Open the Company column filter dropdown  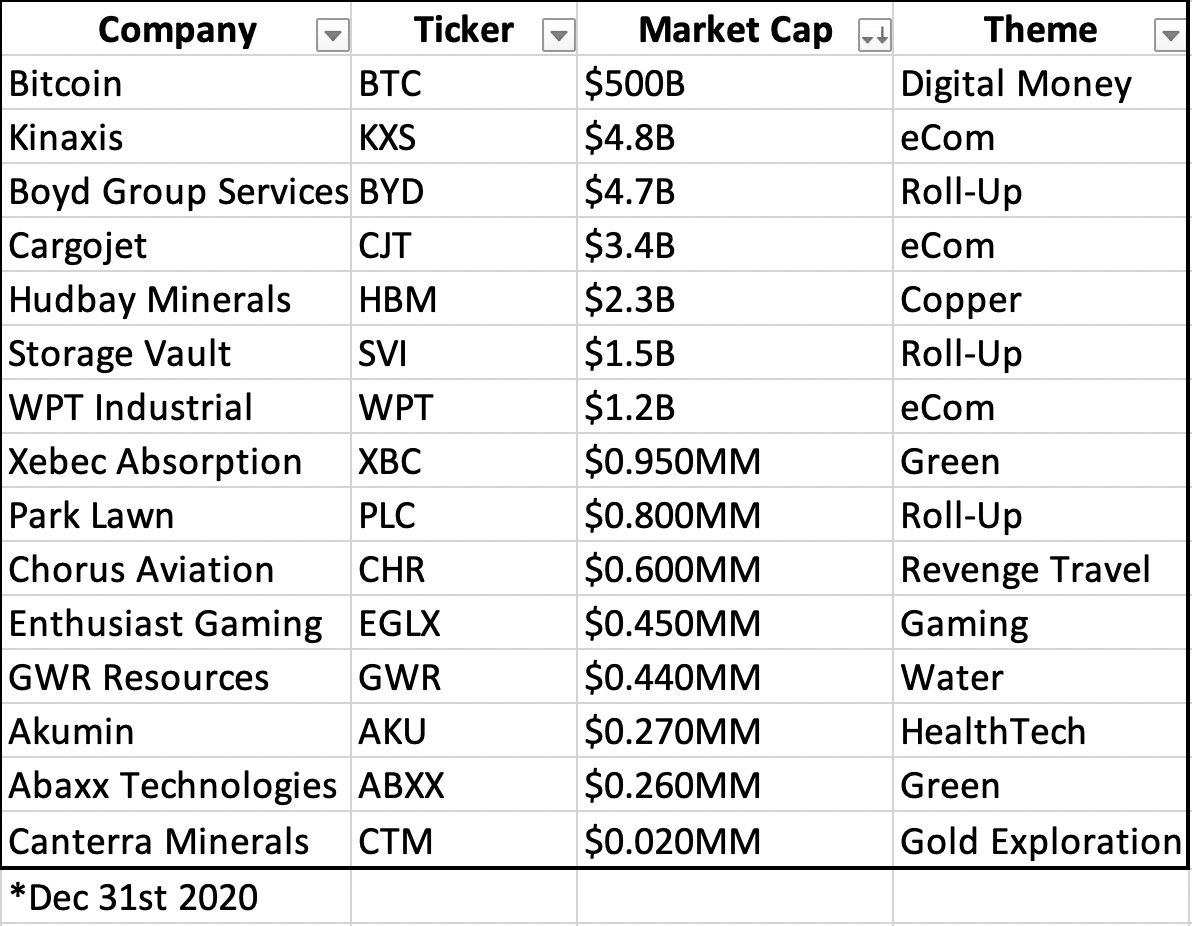(332, 37)
